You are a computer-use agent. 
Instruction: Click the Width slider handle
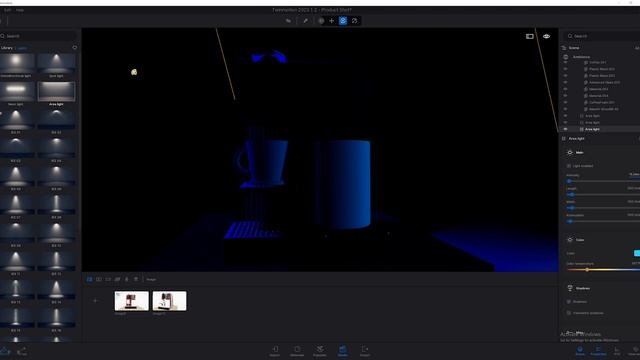571,208
